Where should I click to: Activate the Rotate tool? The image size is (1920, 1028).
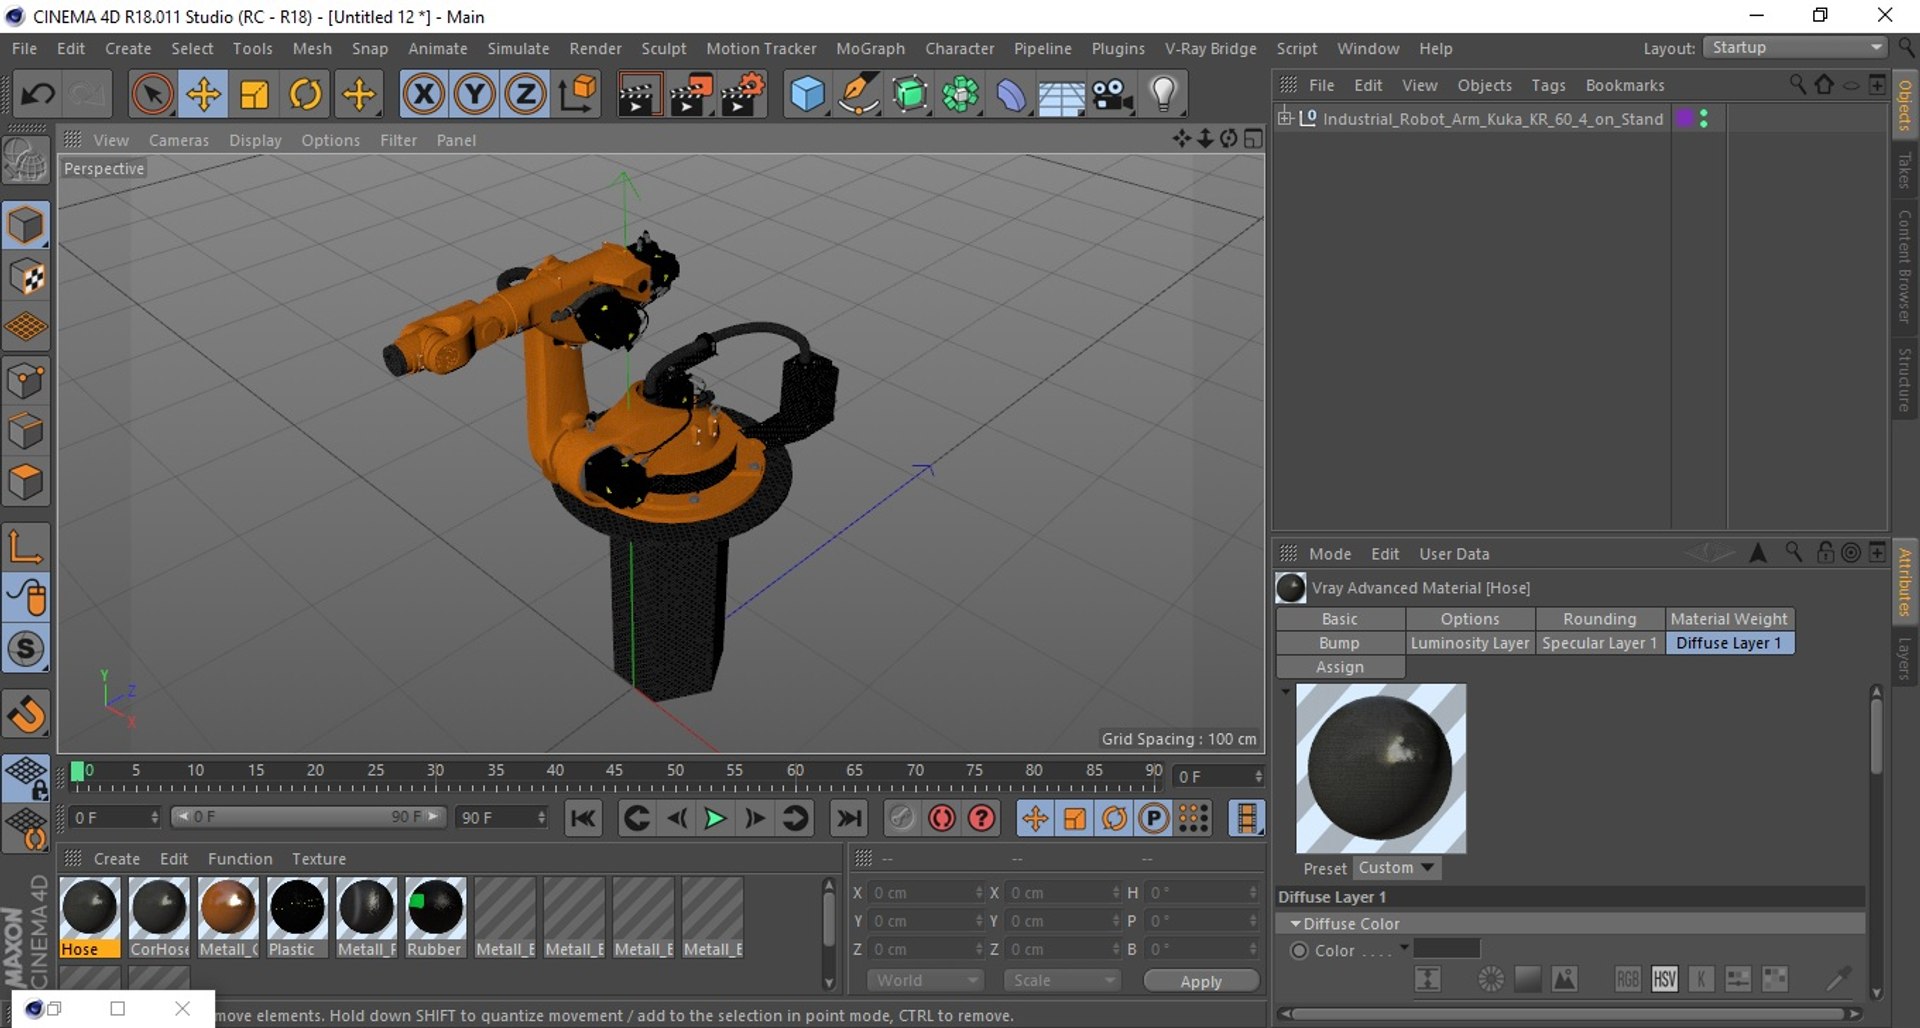305,94
